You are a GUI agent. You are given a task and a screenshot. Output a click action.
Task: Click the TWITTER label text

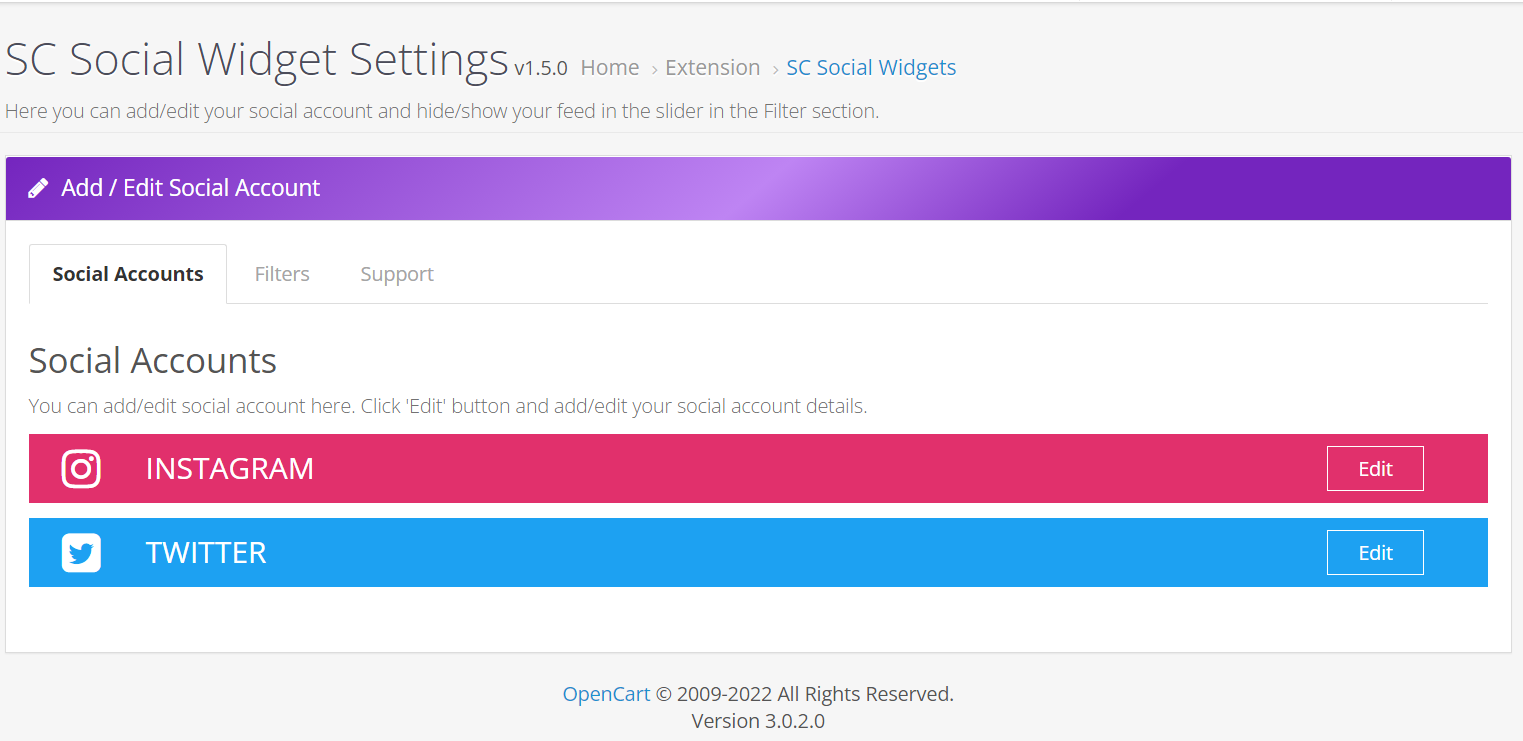(x=206, y=553)
